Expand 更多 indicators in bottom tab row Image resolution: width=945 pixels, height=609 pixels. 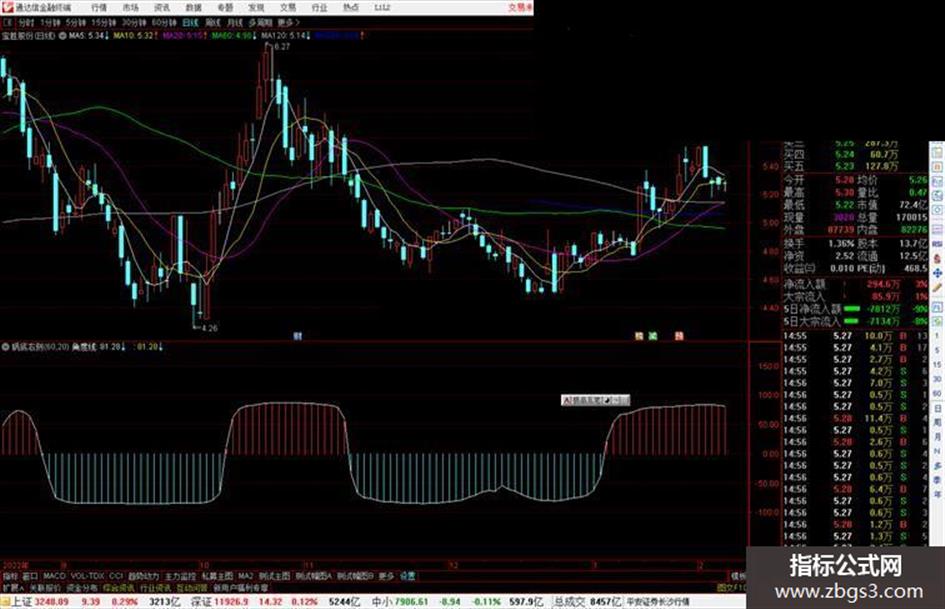tap(386, 576)
